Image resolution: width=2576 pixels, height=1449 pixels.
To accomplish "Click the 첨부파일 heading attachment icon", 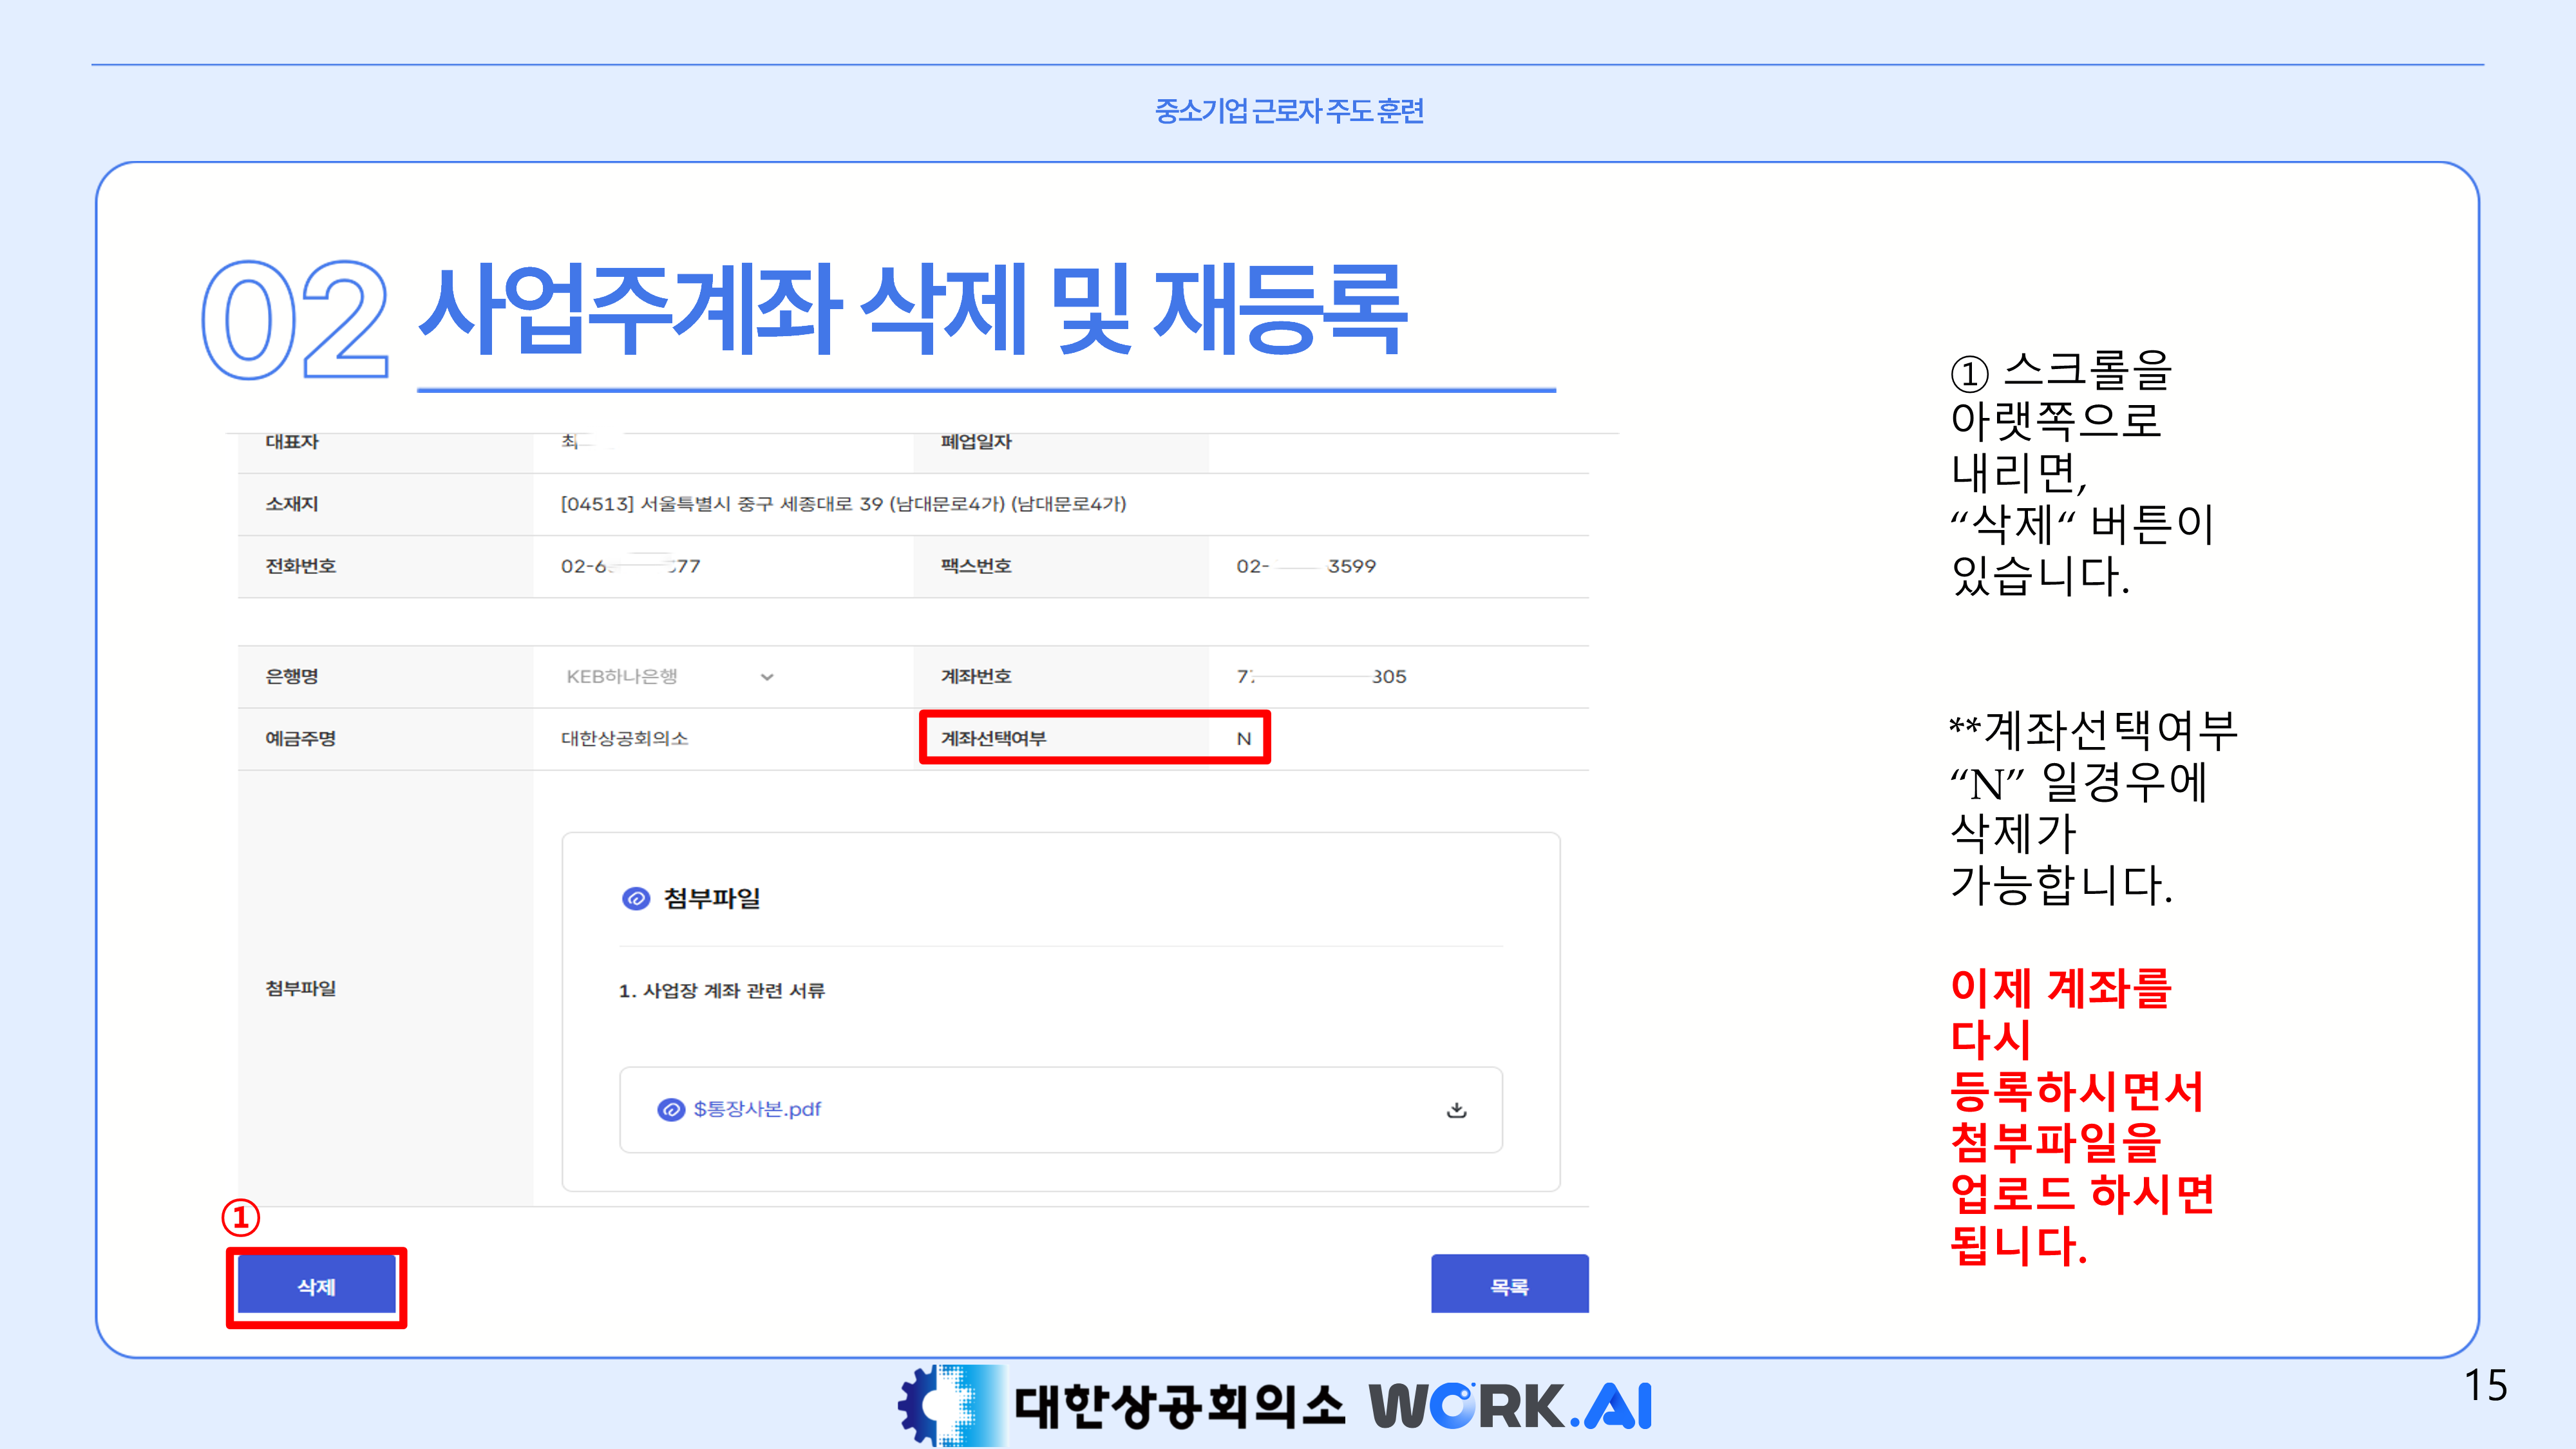I will 635,898.
